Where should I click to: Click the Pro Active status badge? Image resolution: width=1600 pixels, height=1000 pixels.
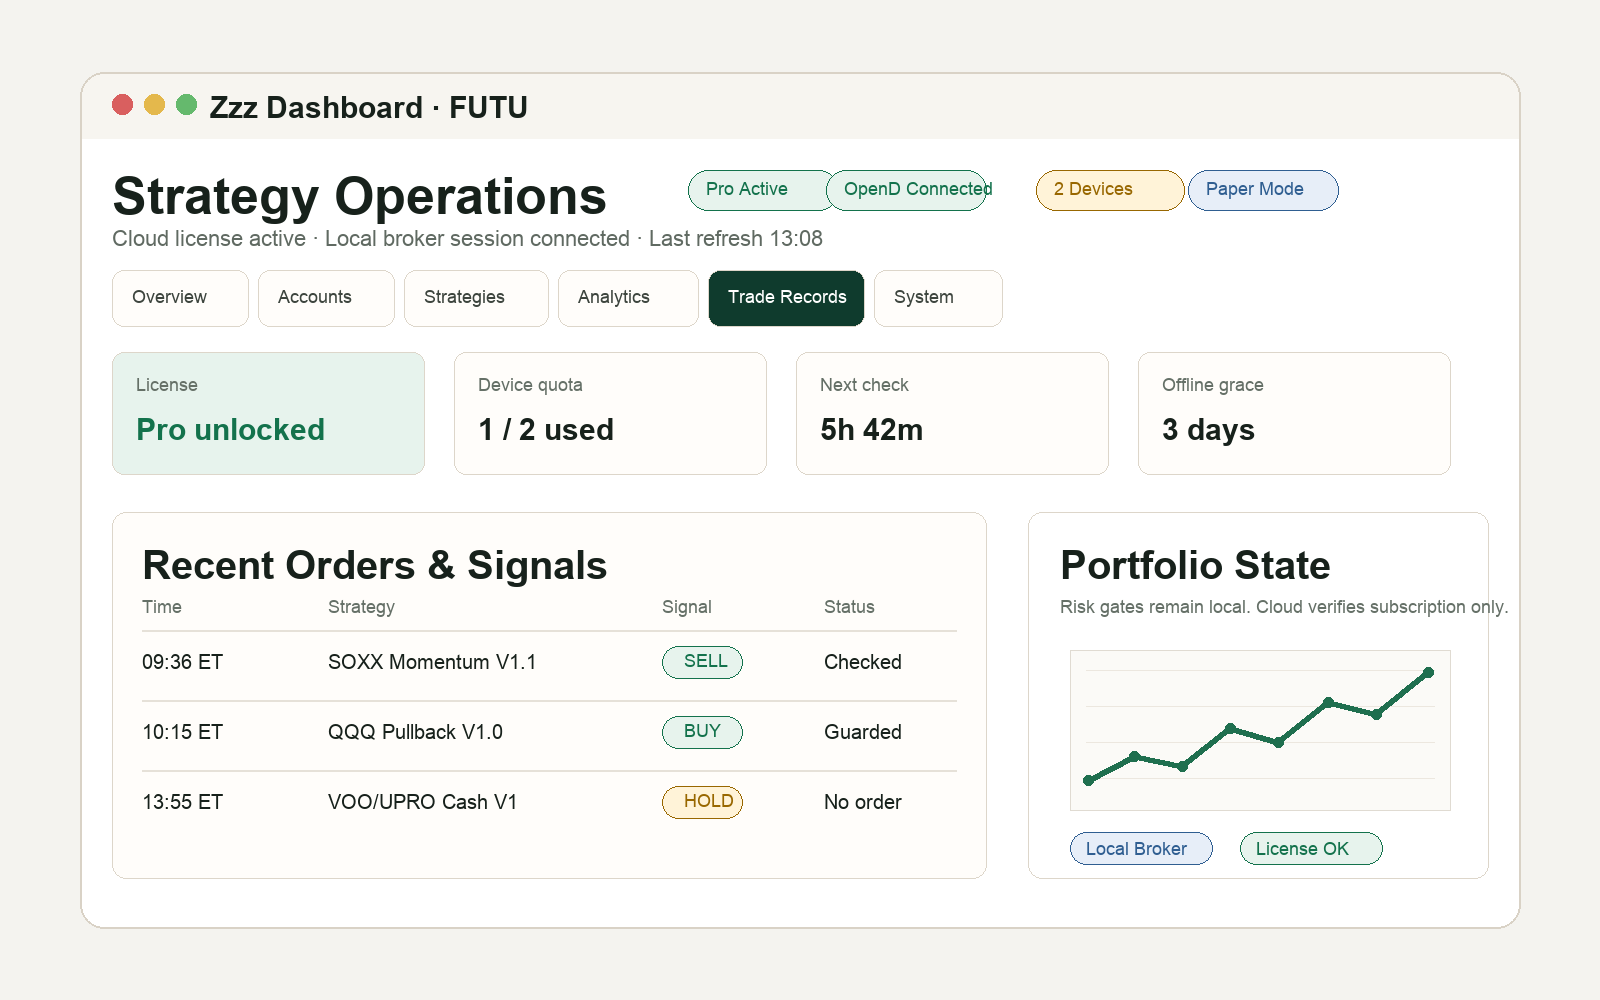point(761,190)
